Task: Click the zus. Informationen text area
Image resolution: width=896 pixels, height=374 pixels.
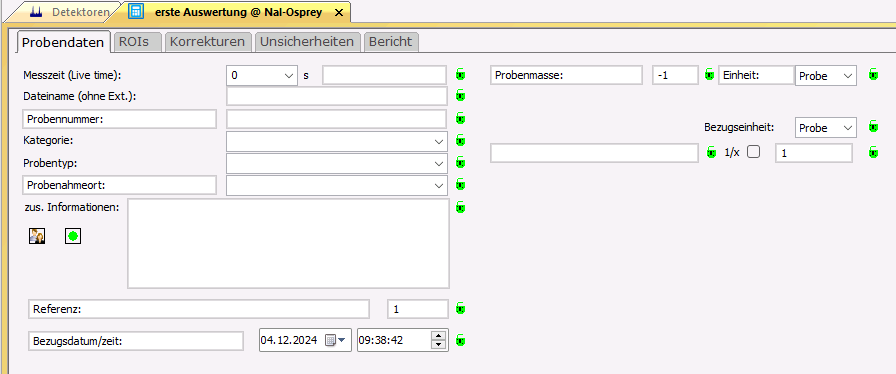Action: (x=288, y=243)
